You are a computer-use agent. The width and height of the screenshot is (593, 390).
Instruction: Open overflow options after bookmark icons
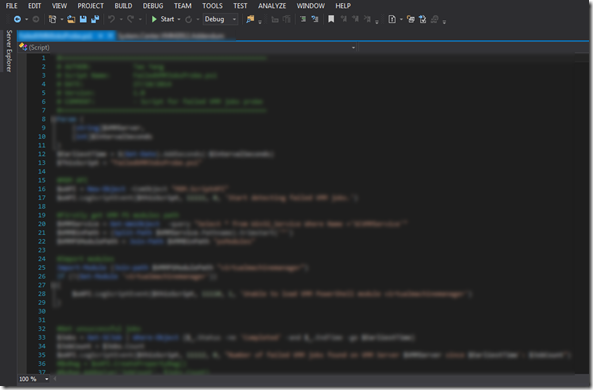[x=377, y=22]
